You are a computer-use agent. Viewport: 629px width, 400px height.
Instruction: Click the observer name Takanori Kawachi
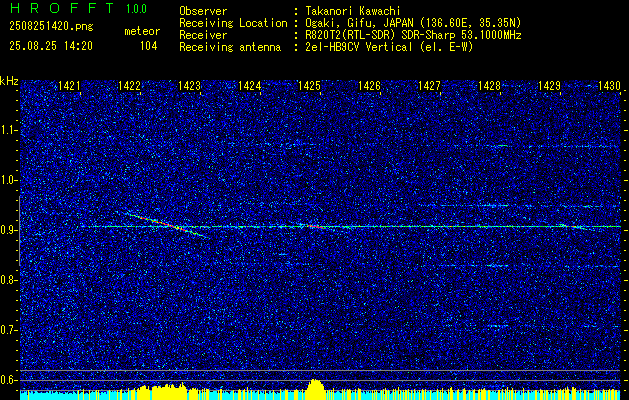[x=353, y=11]
